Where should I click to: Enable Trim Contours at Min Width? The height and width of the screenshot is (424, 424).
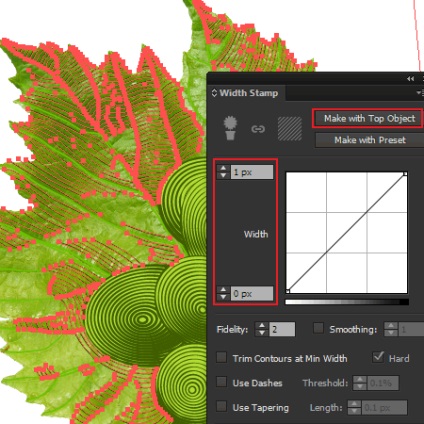tap(221, 357)
